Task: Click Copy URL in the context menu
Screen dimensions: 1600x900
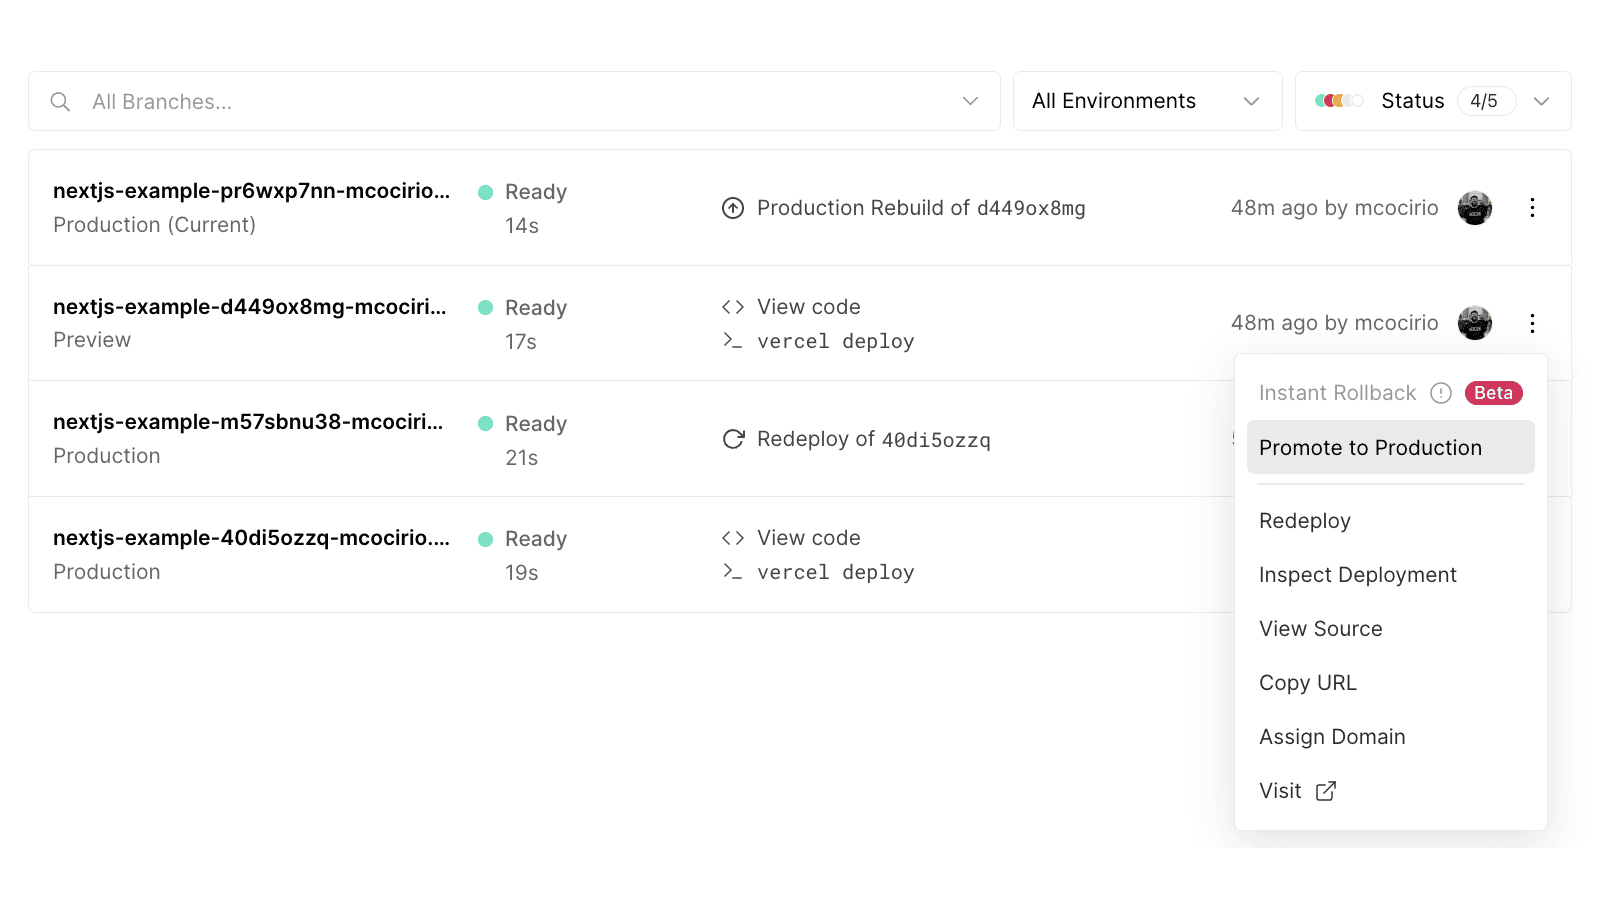Action: tap(1307, 683)
